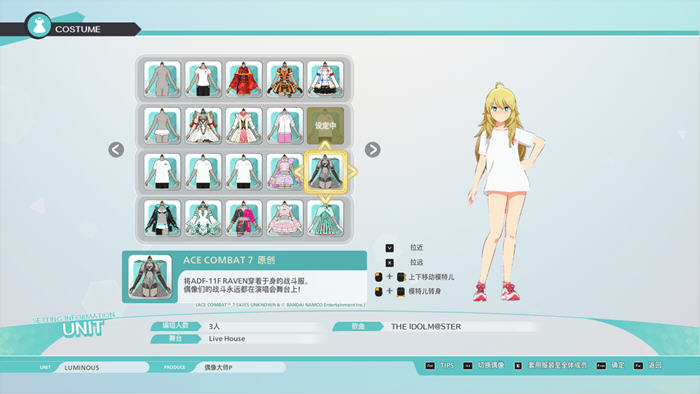The image size is (700, 394).
Task: Pick the purple pastel dress costume
Action: click(x=285, y=172)
